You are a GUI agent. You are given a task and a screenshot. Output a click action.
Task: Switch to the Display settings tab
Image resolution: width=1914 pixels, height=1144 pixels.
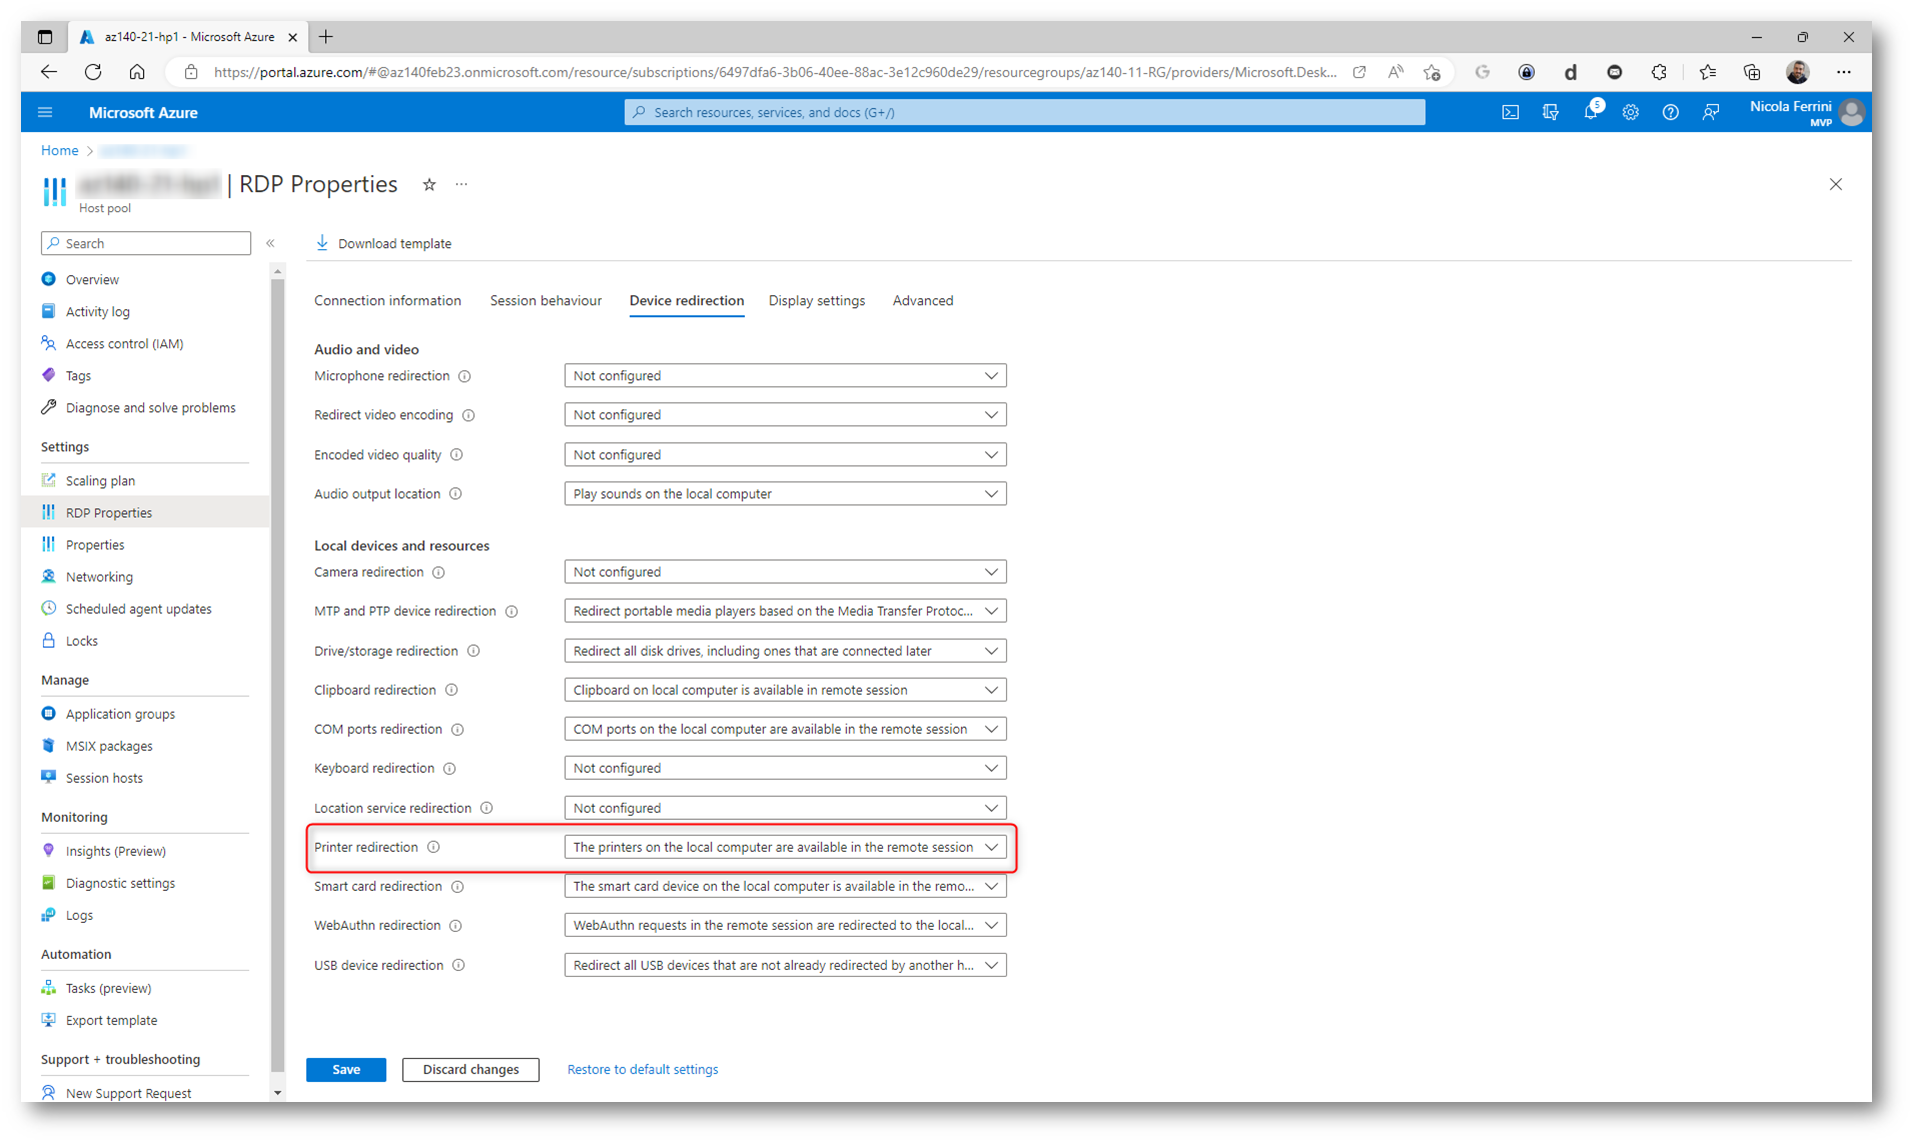[x=817, y=300]
